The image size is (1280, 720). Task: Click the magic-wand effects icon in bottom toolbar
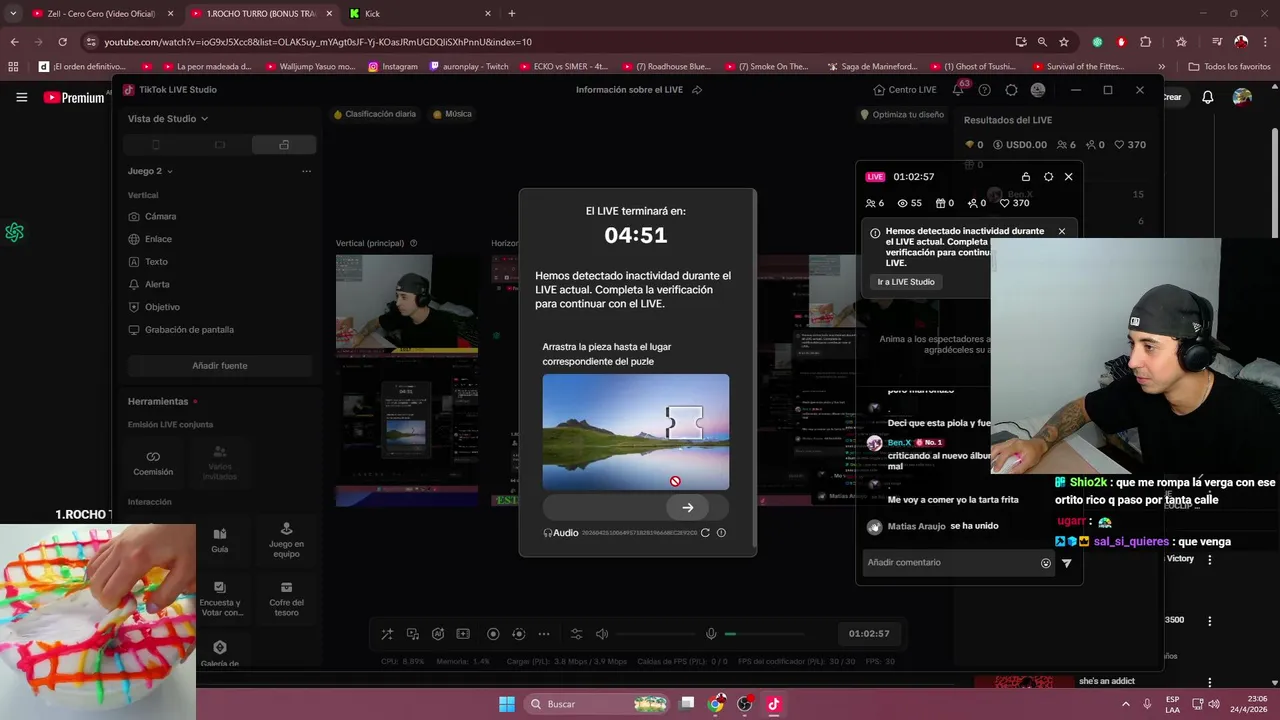(387, 634)
